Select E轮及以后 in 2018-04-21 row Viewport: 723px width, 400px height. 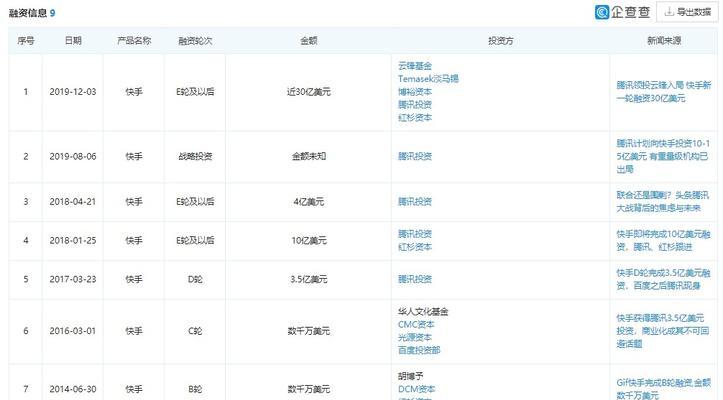point(195,202)
